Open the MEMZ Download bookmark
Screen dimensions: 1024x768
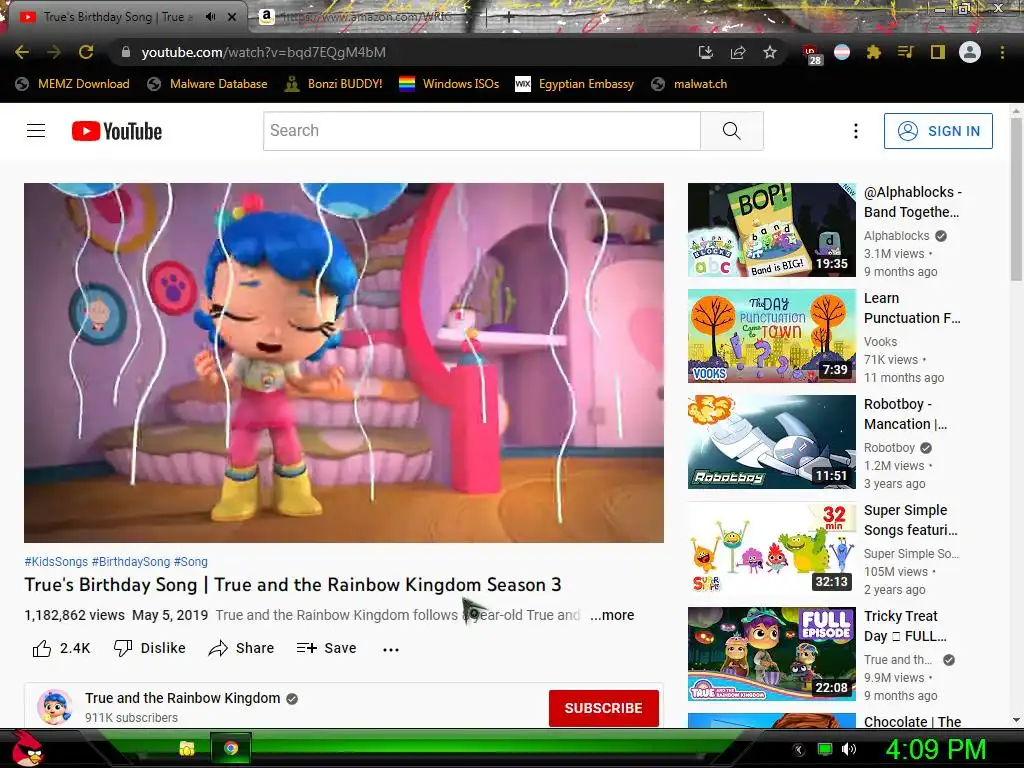tap(72, 84)
